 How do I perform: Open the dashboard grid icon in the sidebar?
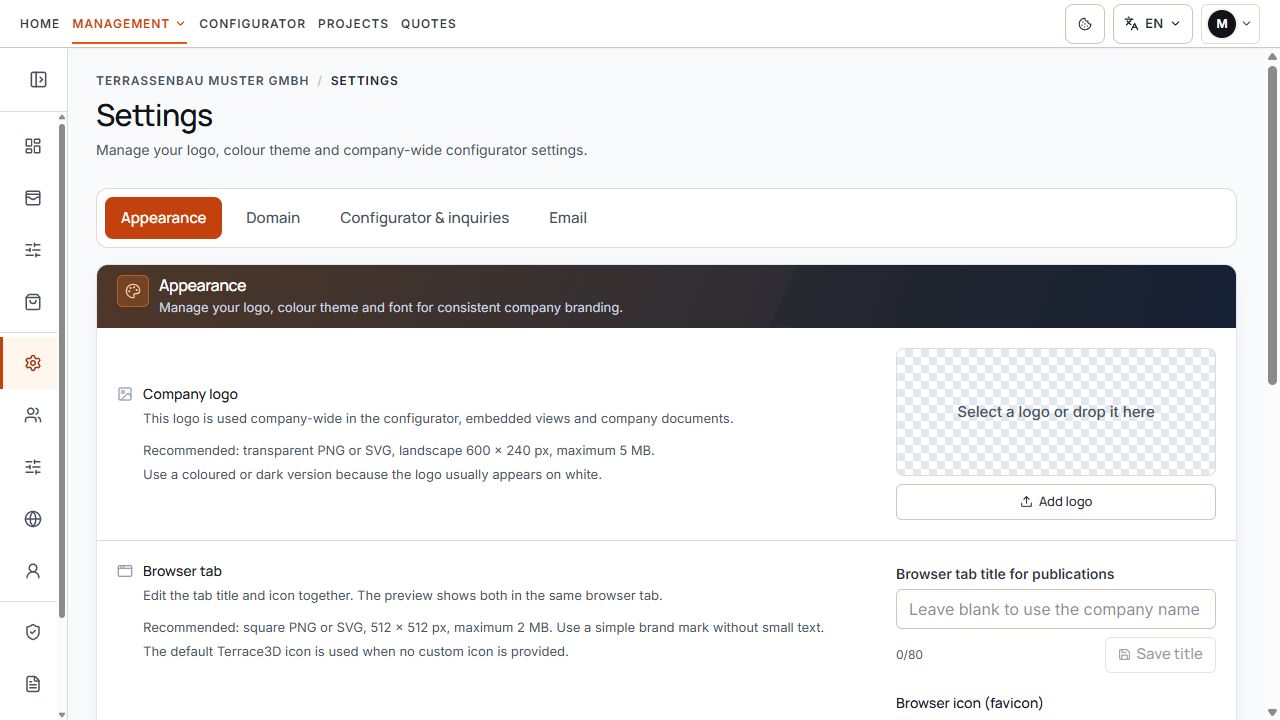pyautogui.click(x=33, y=147)
